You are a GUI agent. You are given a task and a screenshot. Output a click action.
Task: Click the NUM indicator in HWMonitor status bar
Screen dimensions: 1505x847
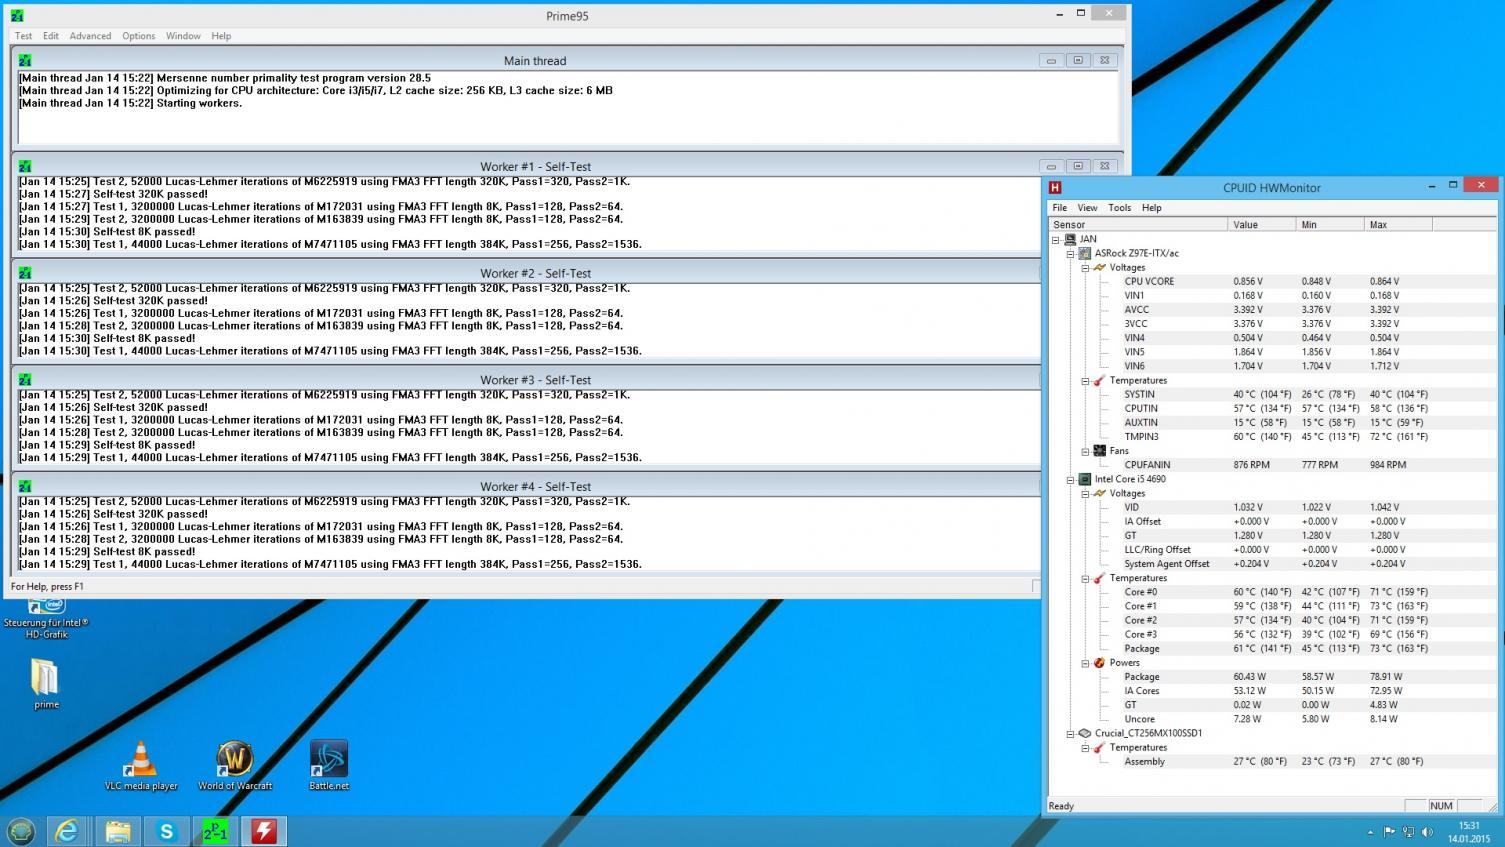(1441, 806)
